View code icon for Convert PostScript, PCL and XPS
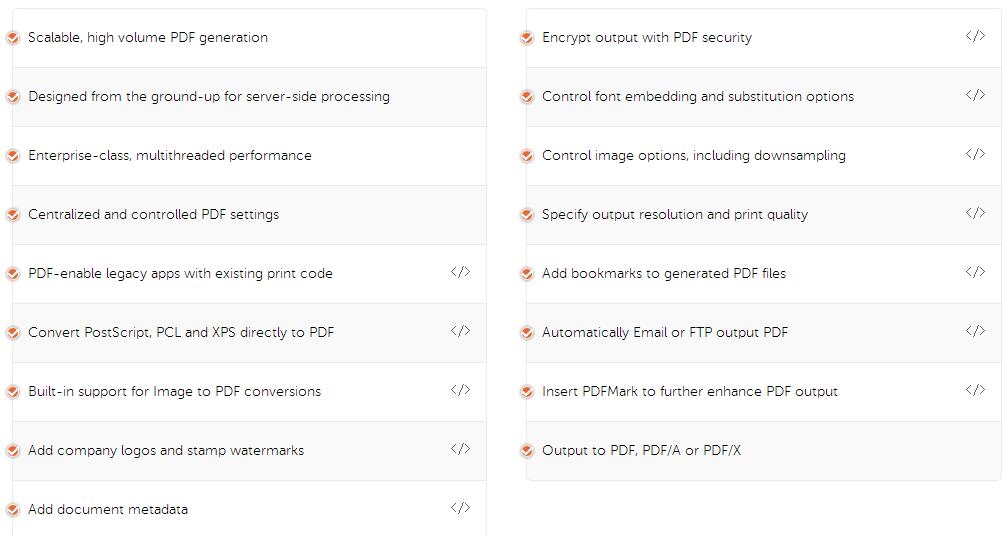Screen dimensions: 1007x537 pos(460,331)
